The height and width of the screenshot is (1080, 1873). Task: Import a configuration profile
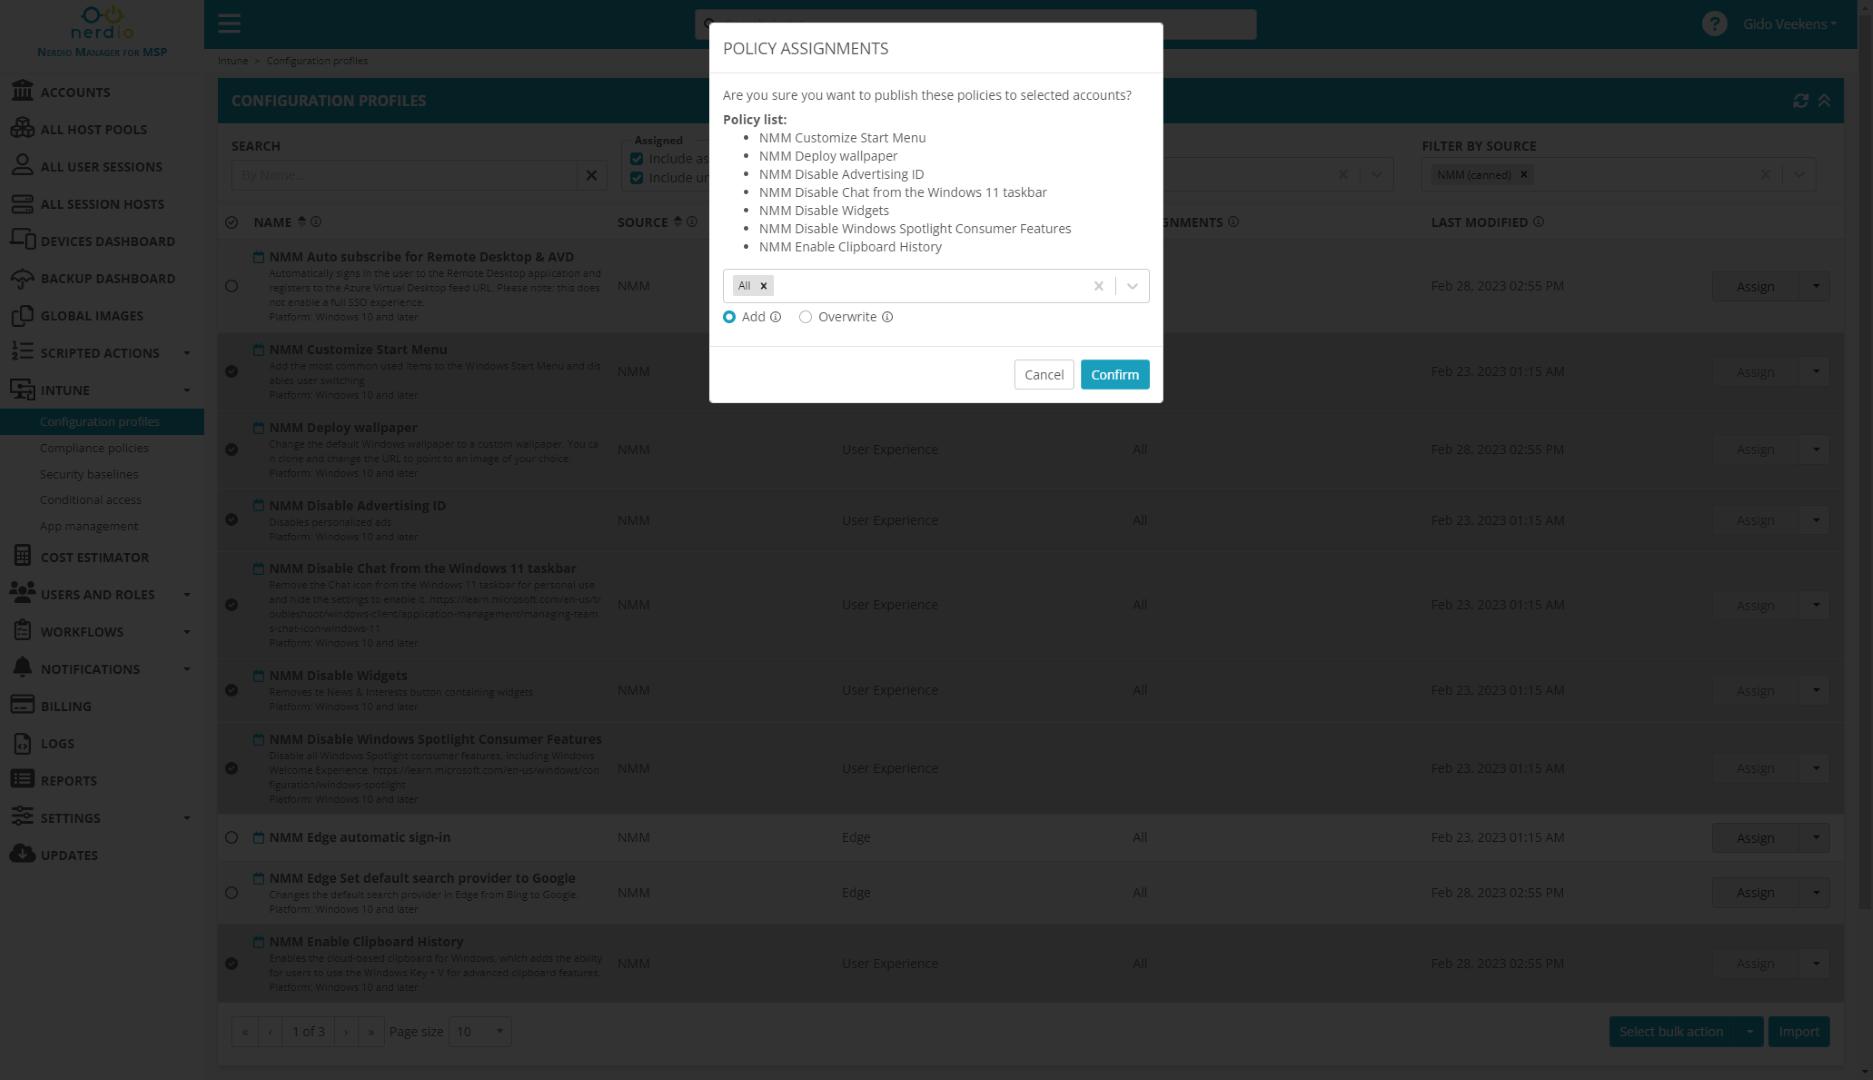coord(1798,1031)
